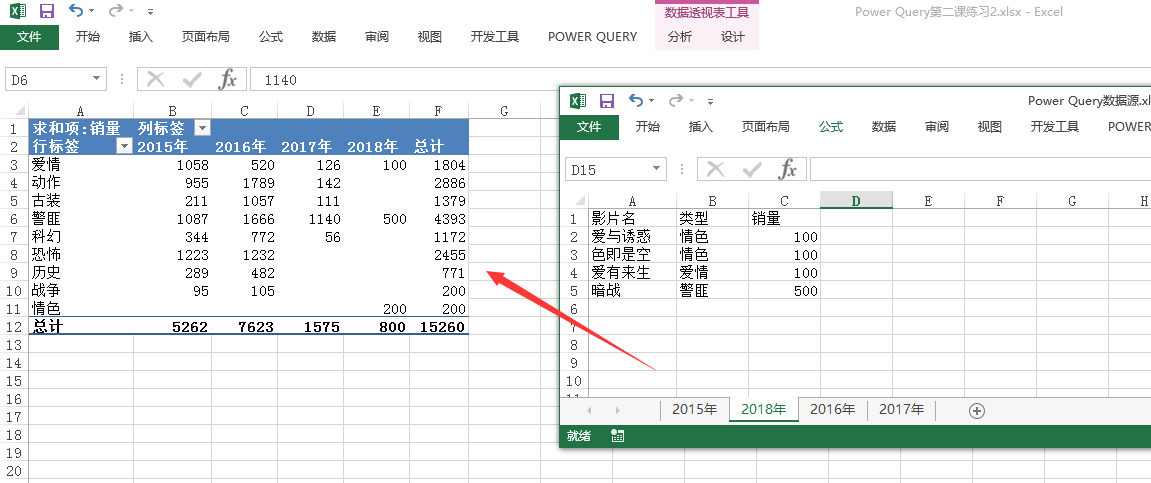This screenshot has height=483, width=1151.
Task: Expand Name Box dropdown next to D6
Action: [x=97, y=80]
